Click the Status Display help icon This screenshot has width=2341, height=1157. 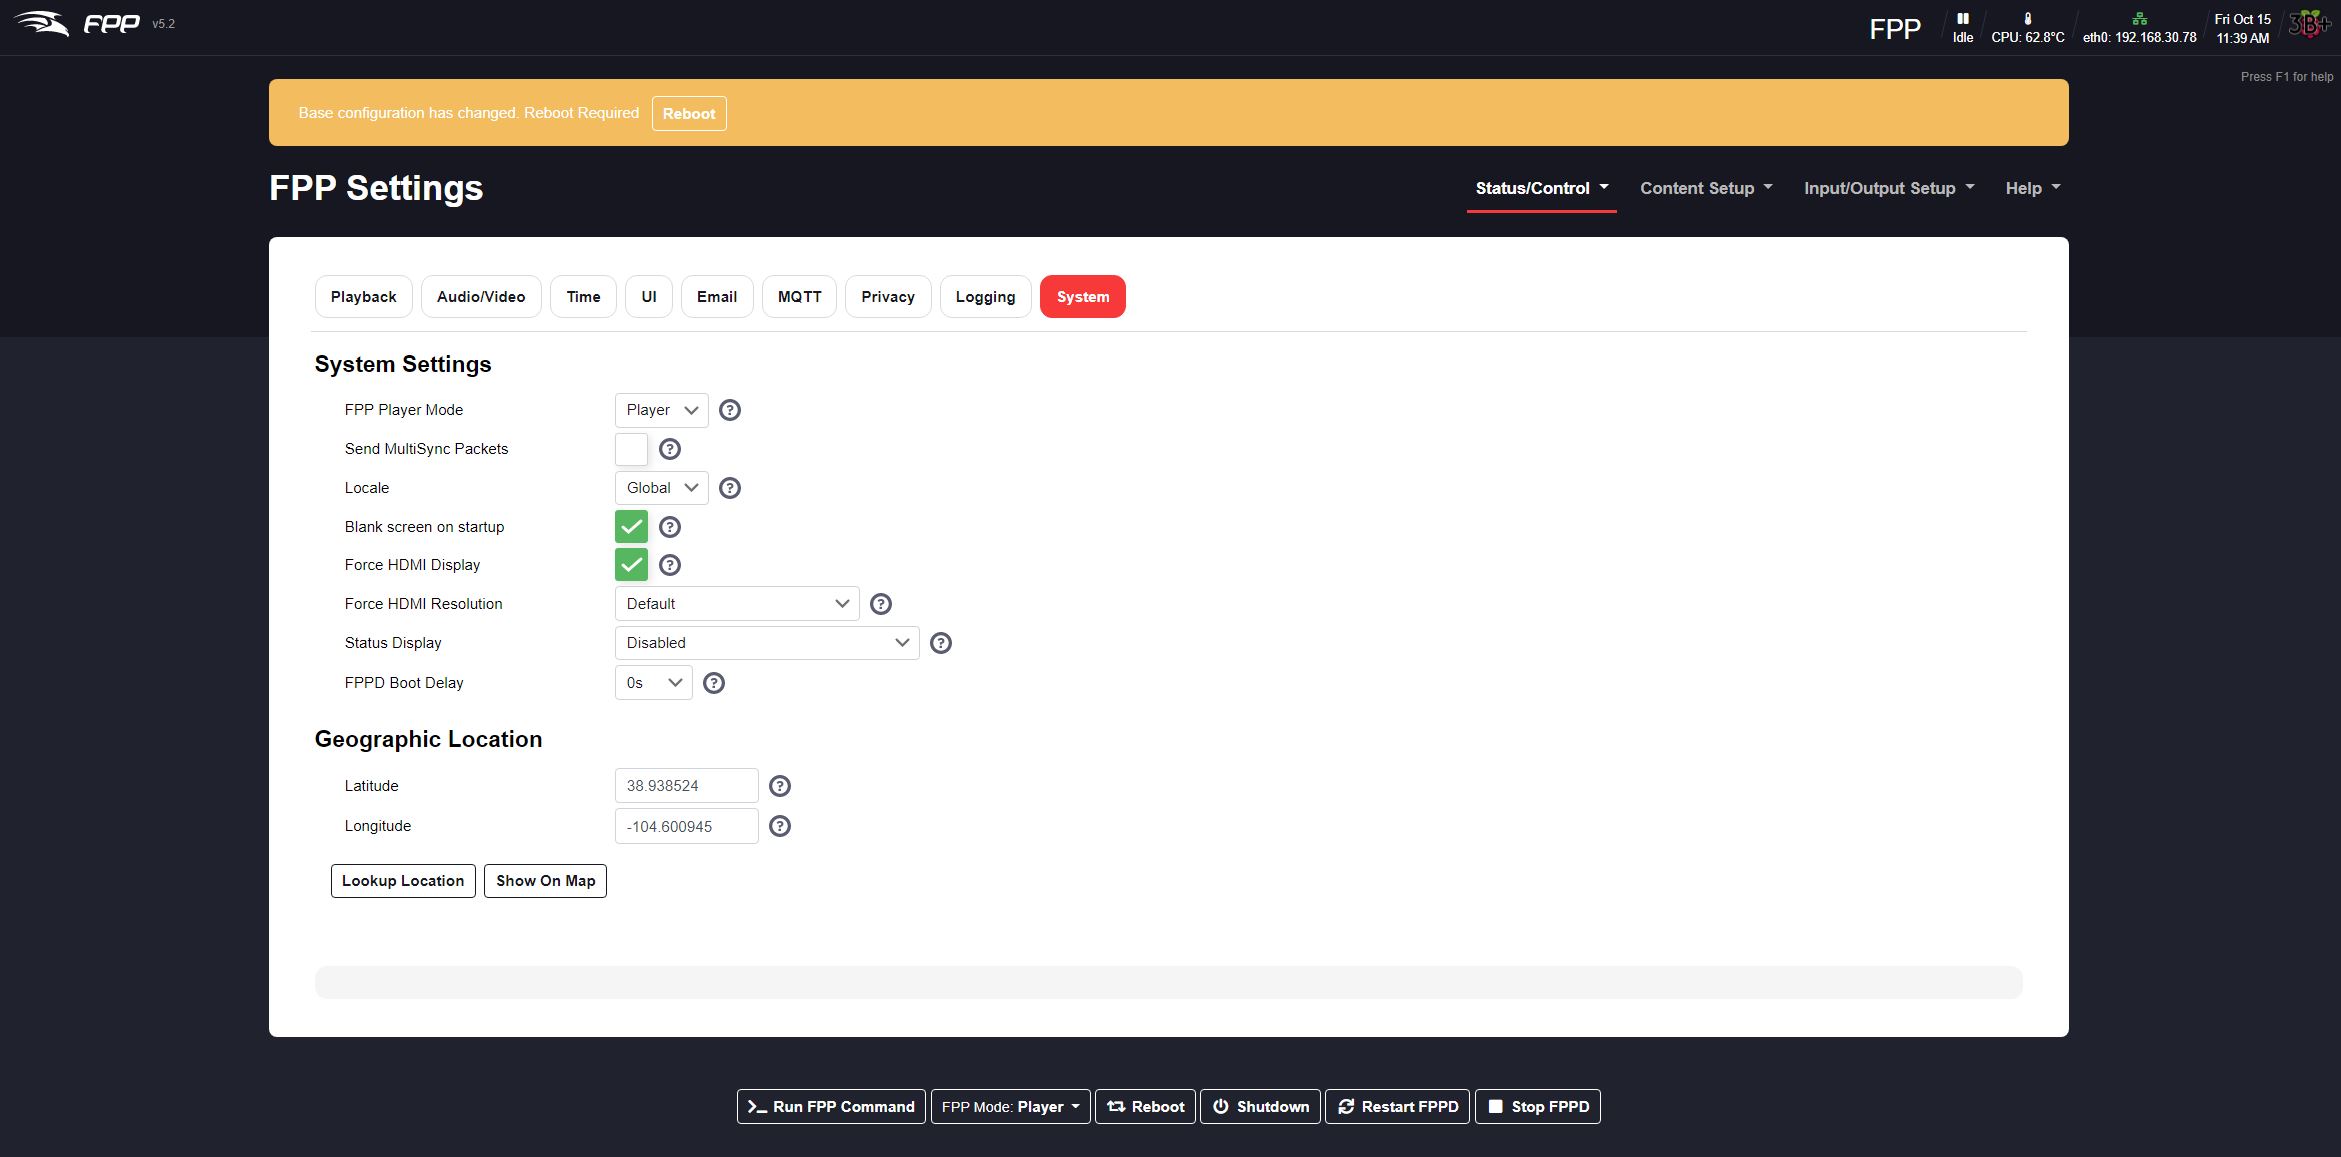tap(941, 643)
